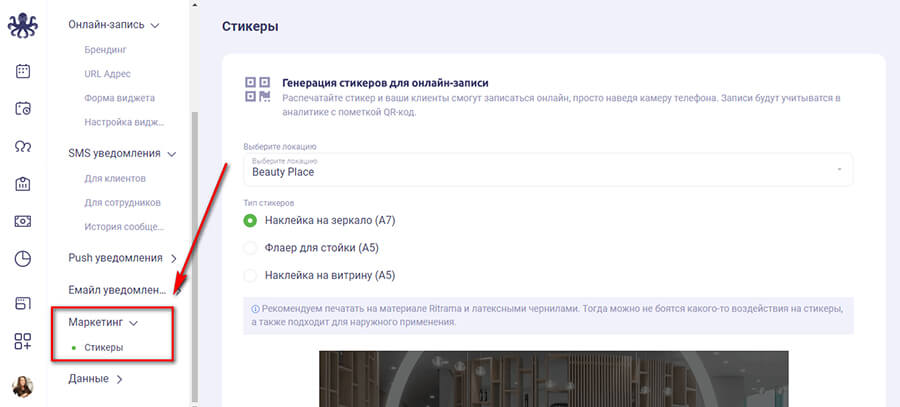Open the calendar icon in sidebar
The image size is (900, 407).
coord(23,71)
